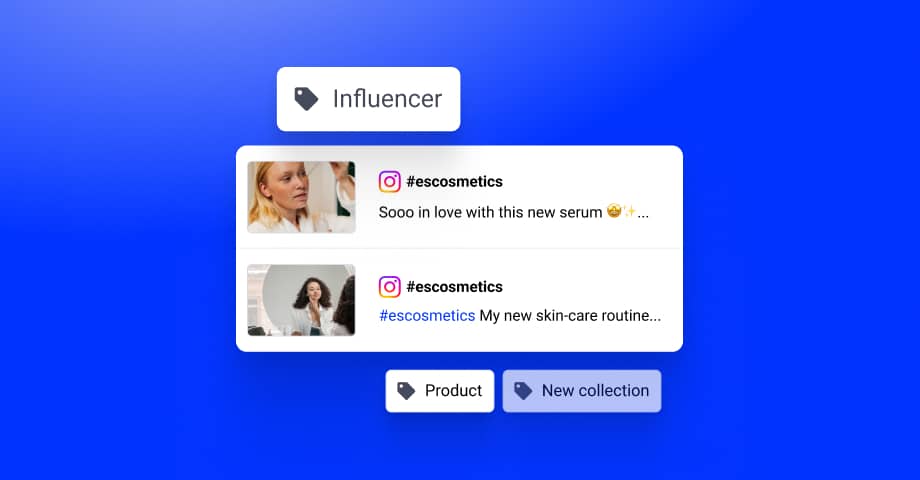Click the star-eyed emoji in caption
The width and height of the screenshot is (920, 480).
click(x=614, y=211)
